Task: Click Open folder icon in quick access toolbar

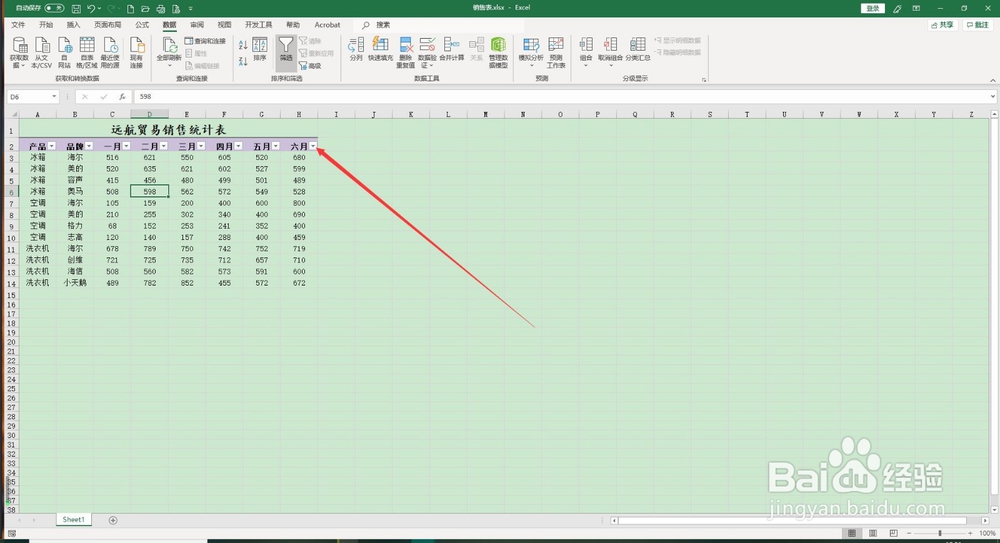Action: click(x=145, y=8)
